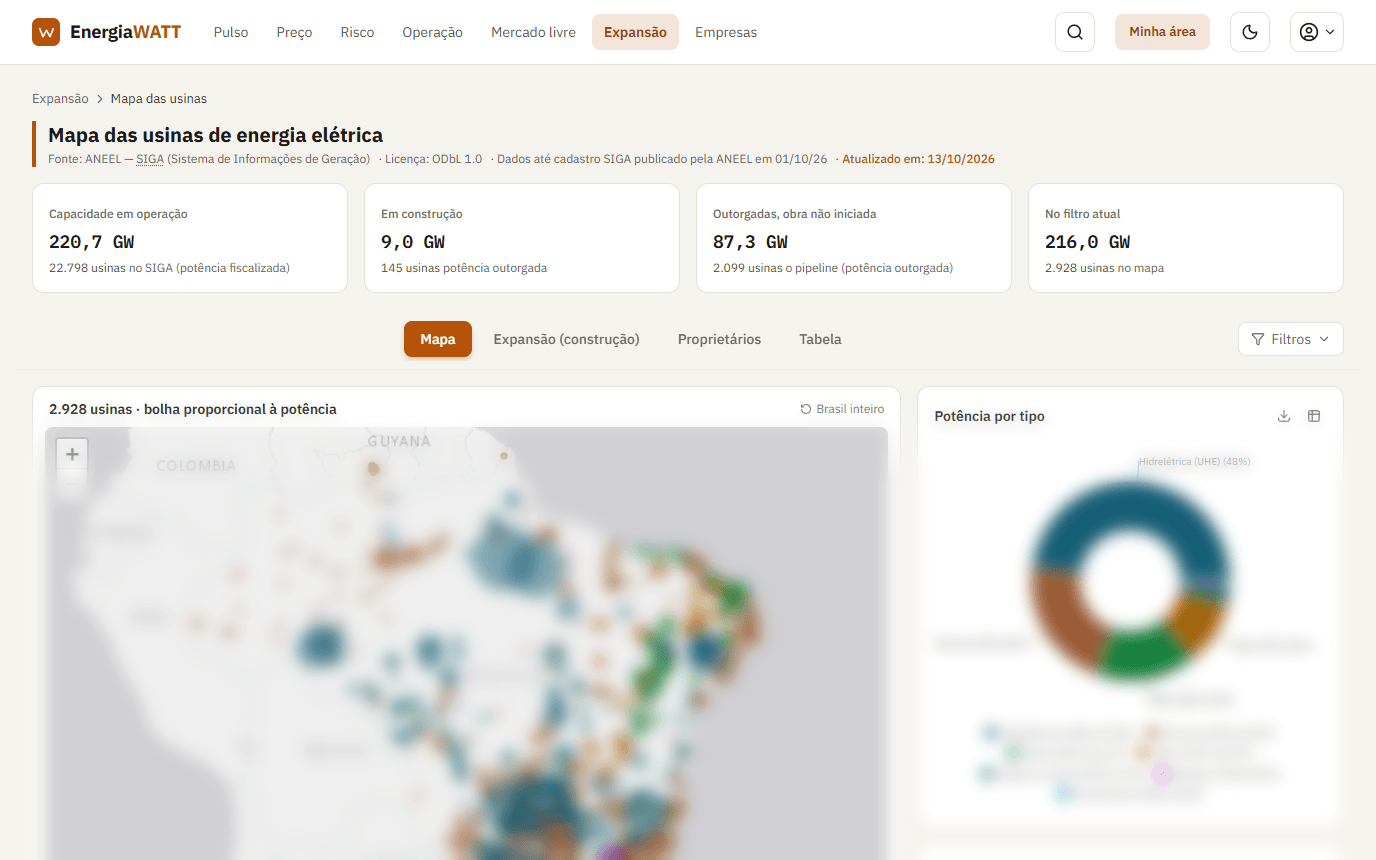Screen dimensions: 1376x860
Task: Click No filtro atual card
Action: (1186, 238)
